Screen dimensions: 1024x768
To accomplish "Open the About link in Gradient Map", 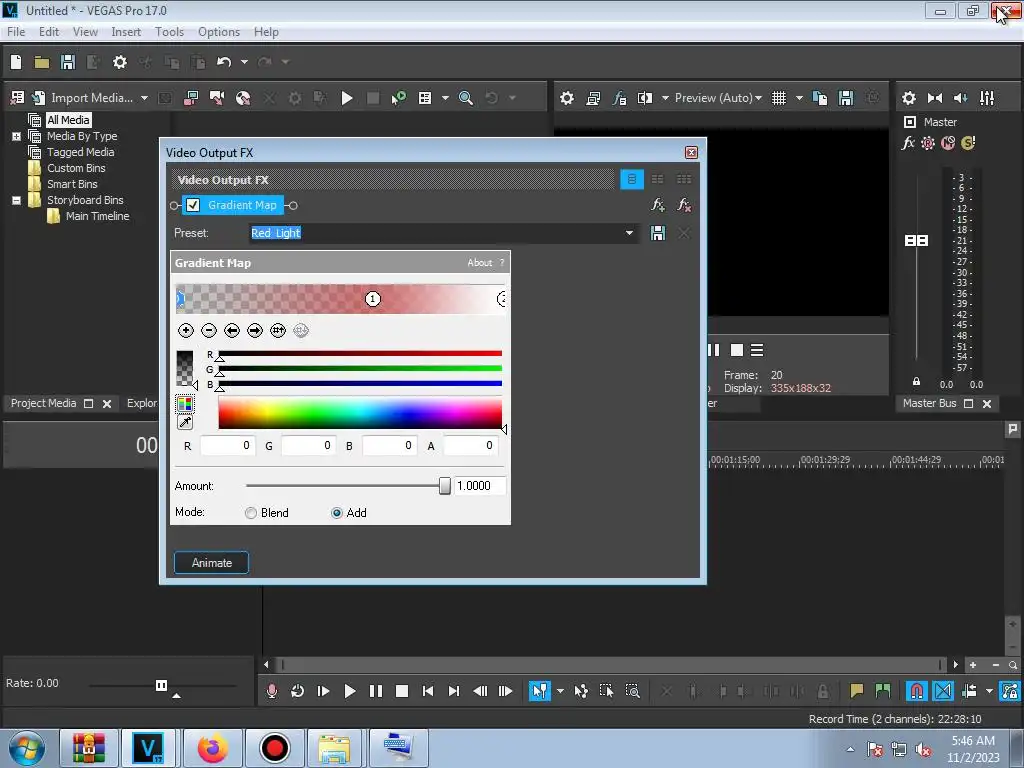I will 479,263.
